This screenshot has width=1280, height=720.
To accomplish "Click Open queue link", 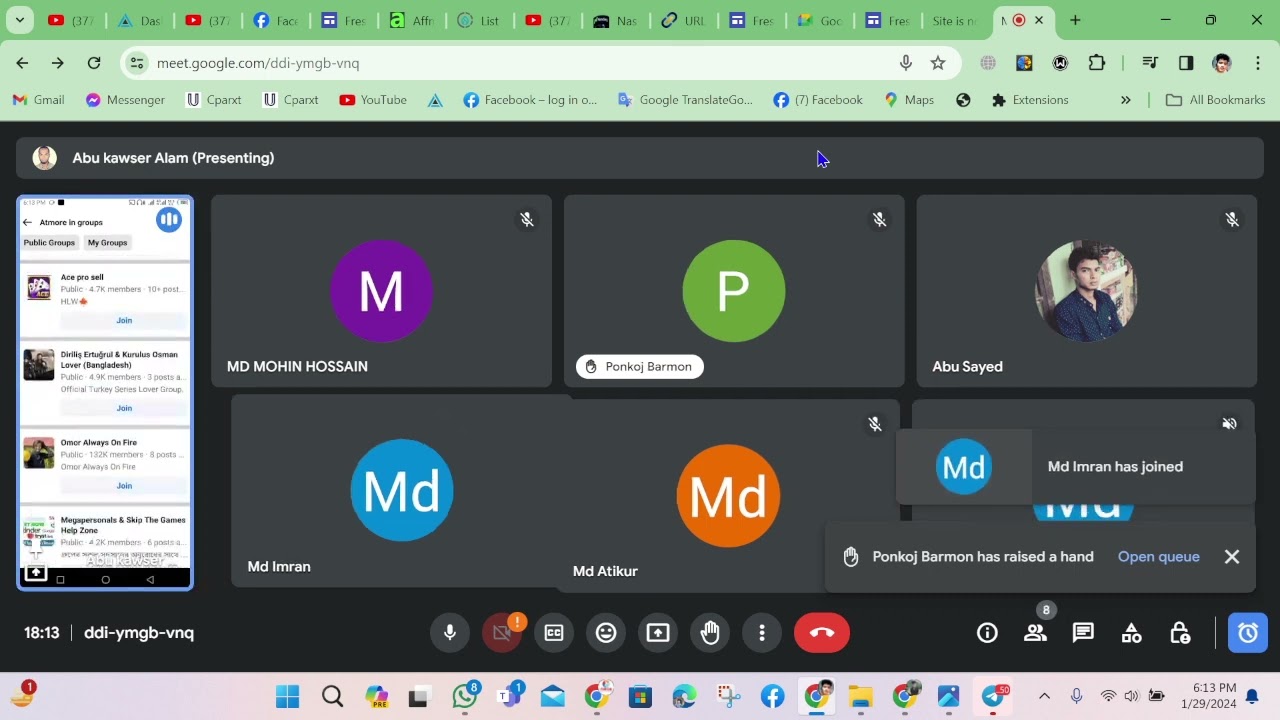I will tap(1158, 557).
